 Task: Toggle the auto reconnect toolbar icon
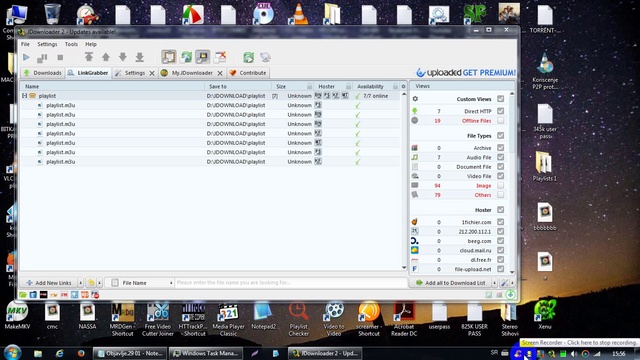pos(187,57)
